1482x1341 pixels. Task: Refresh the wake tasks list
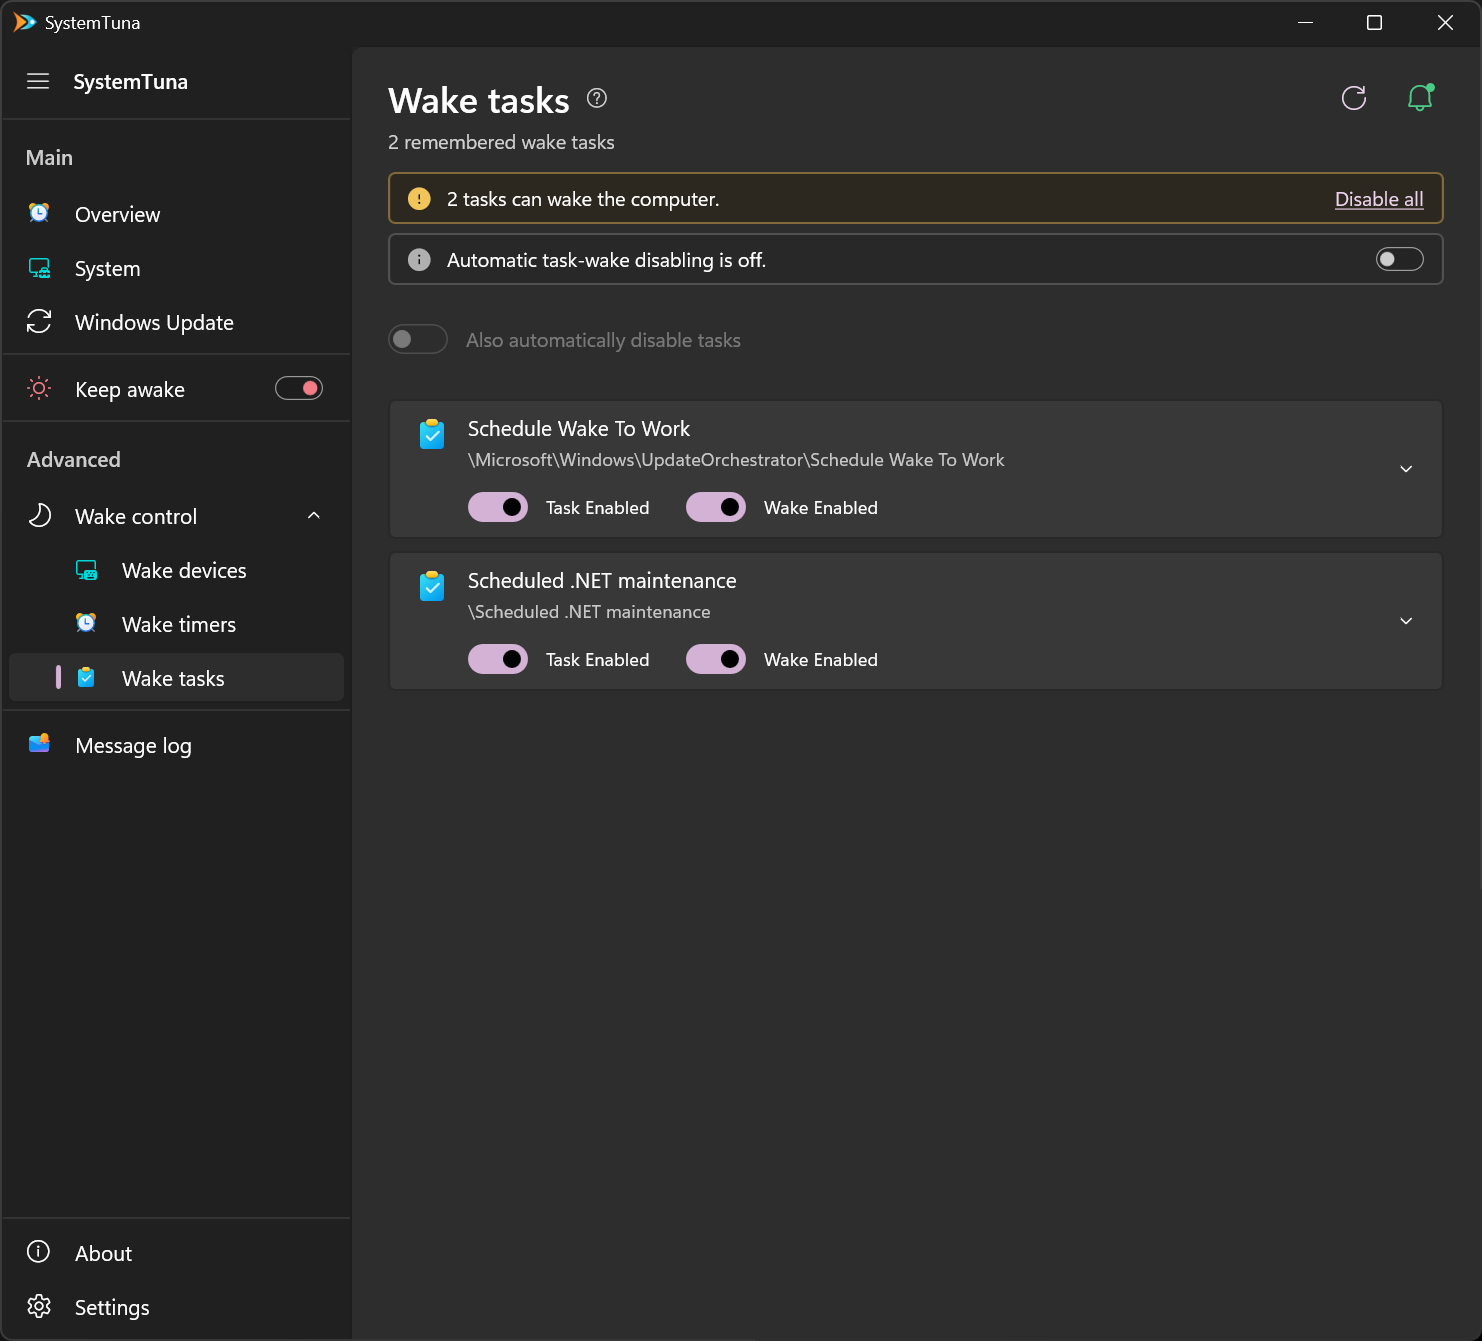point(1354,98)
